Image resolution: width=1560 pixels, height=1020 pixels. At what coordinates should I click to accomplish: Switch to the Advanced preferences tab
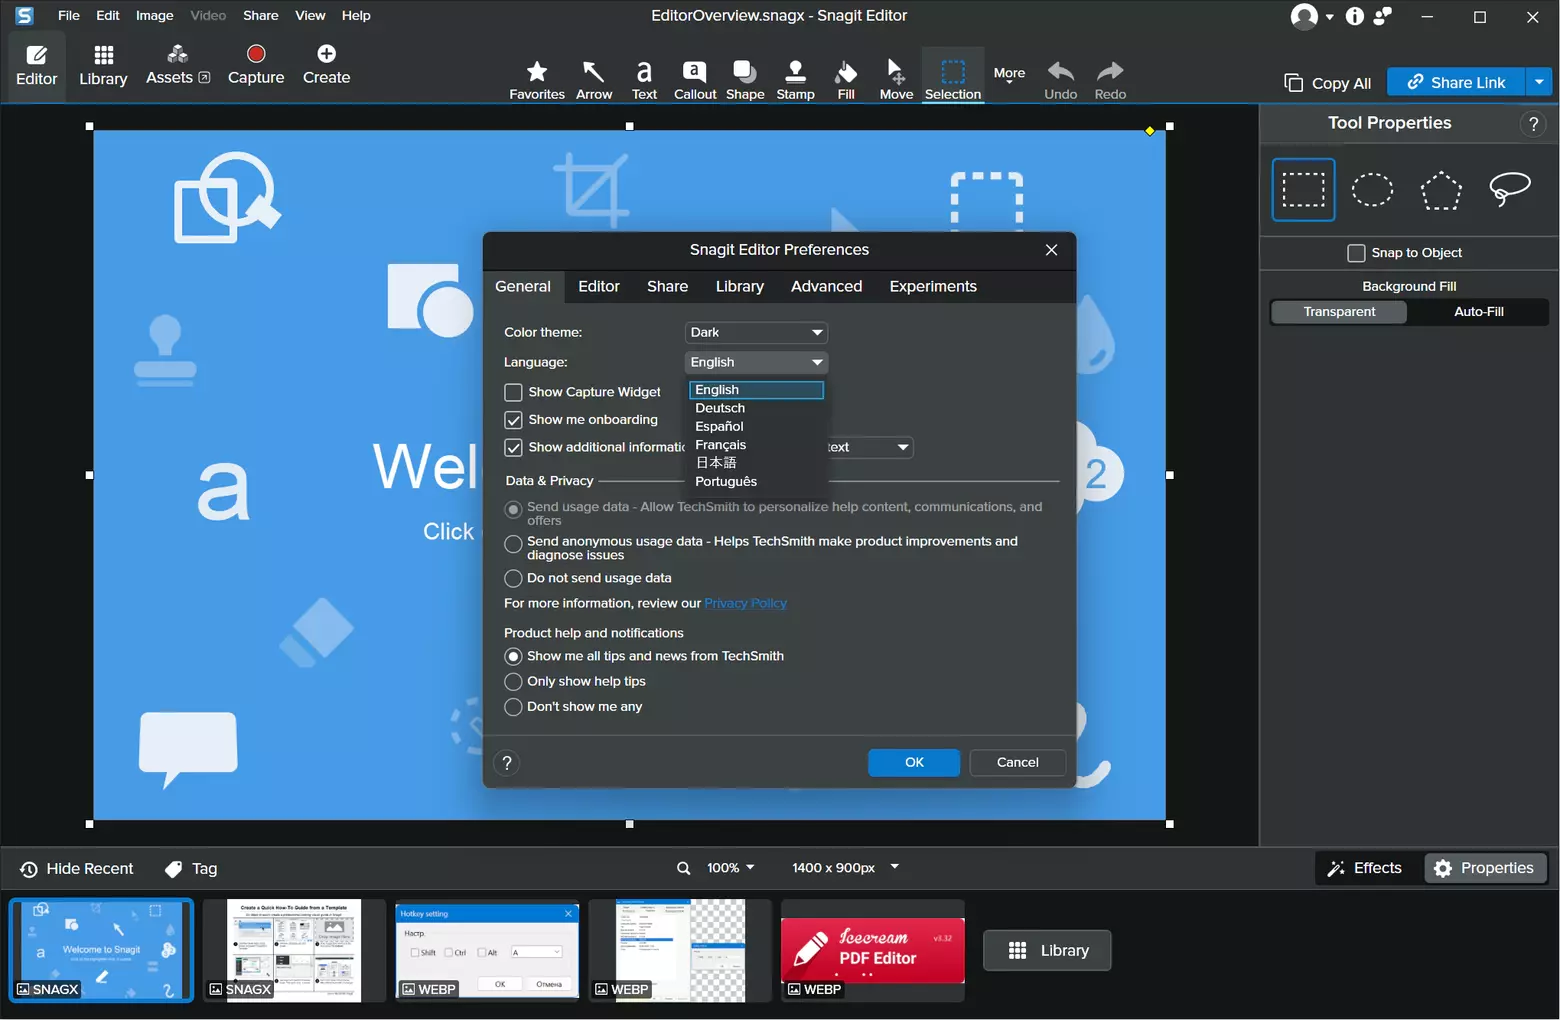pos(826,287)
